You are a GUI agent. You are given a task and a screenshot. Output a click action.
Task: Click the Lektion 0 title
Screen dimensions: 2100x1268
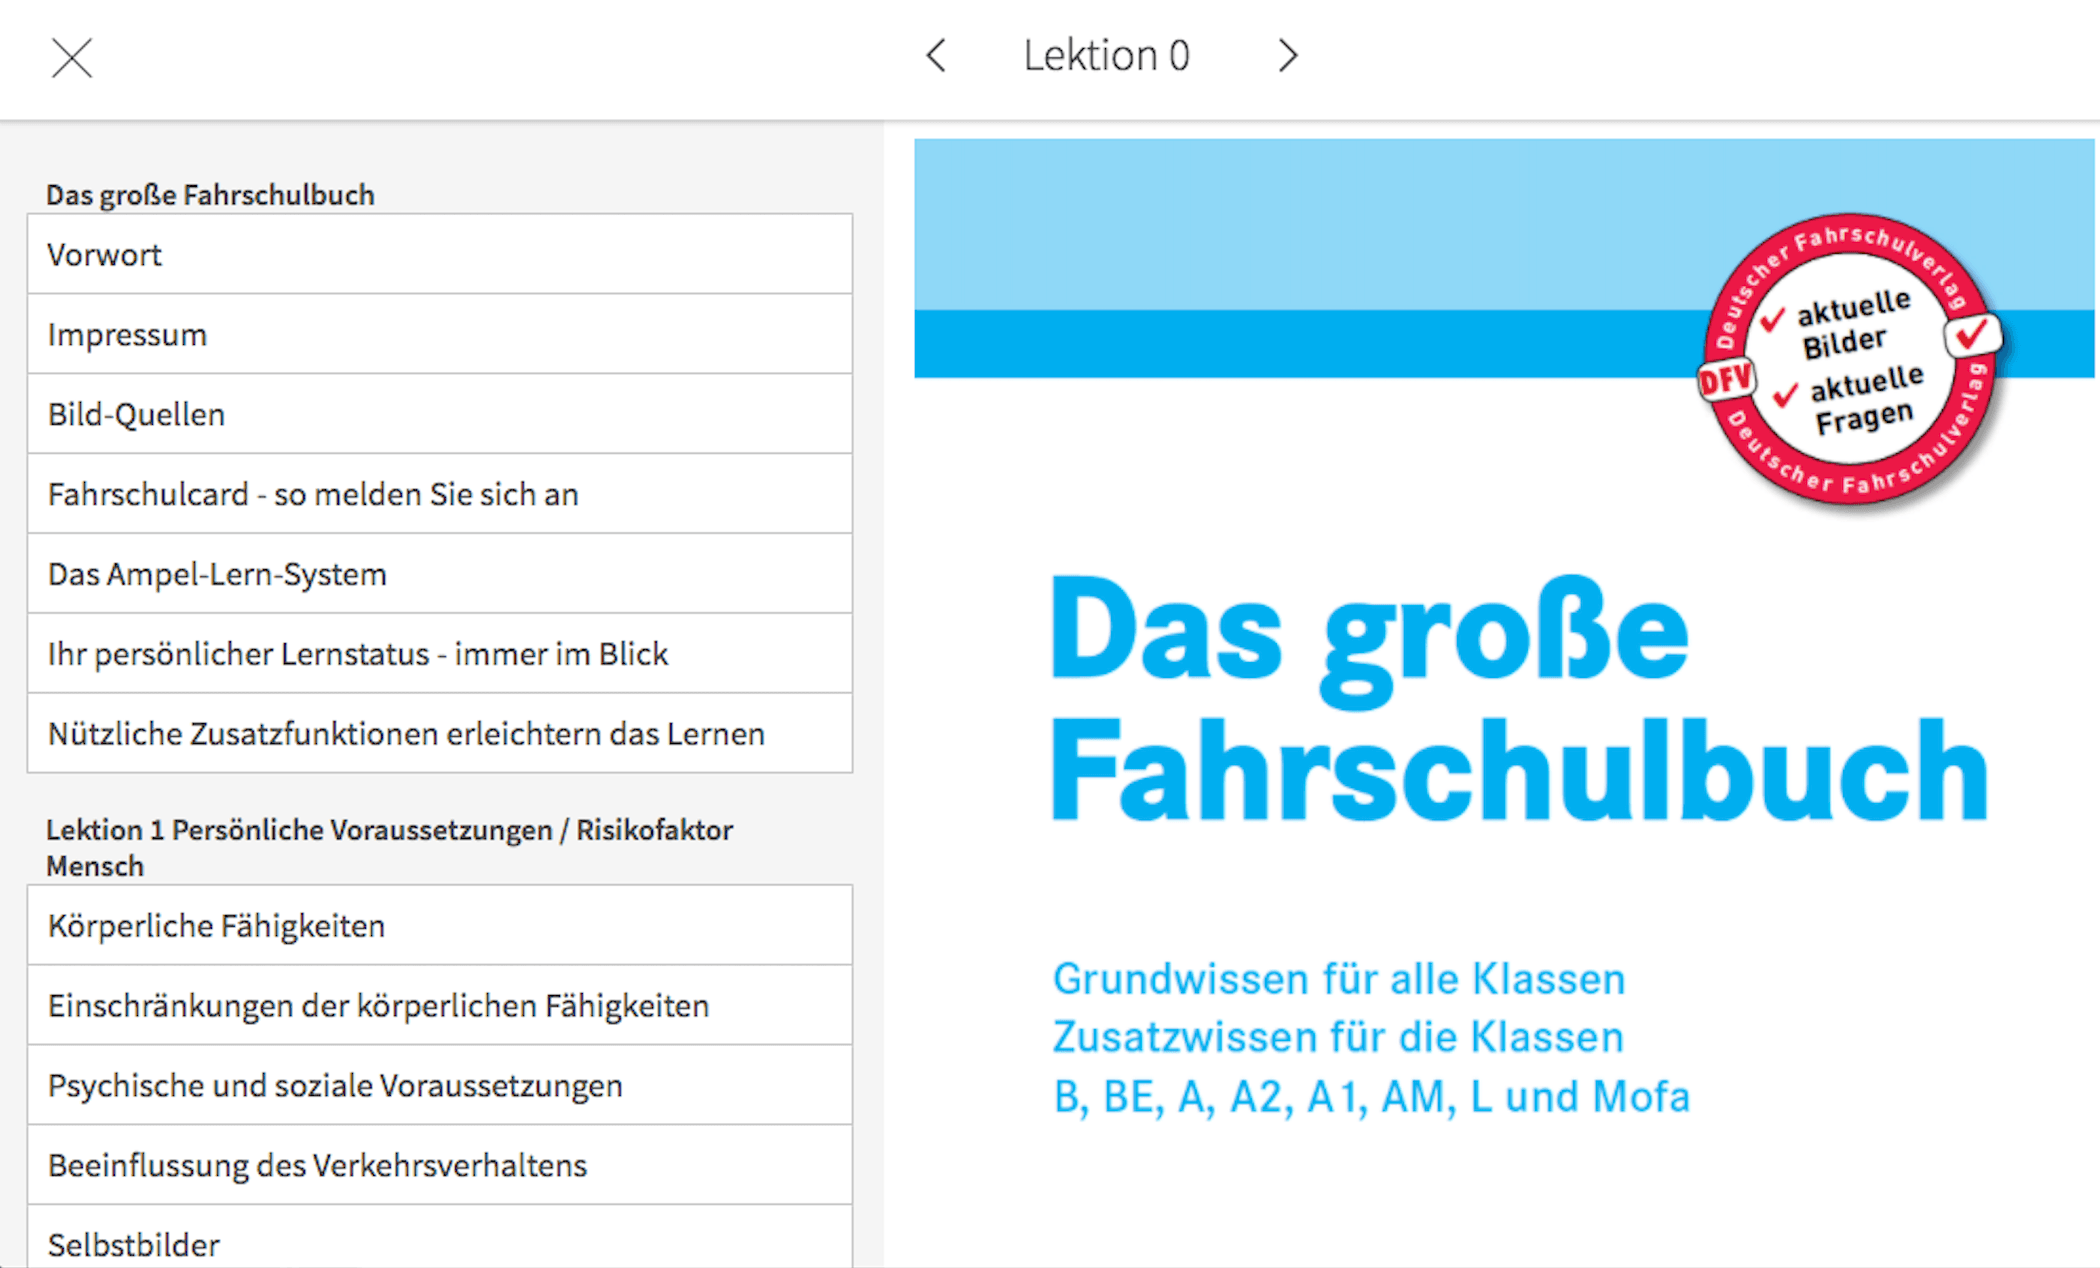pyautogui.click(x=1106, y=56)
